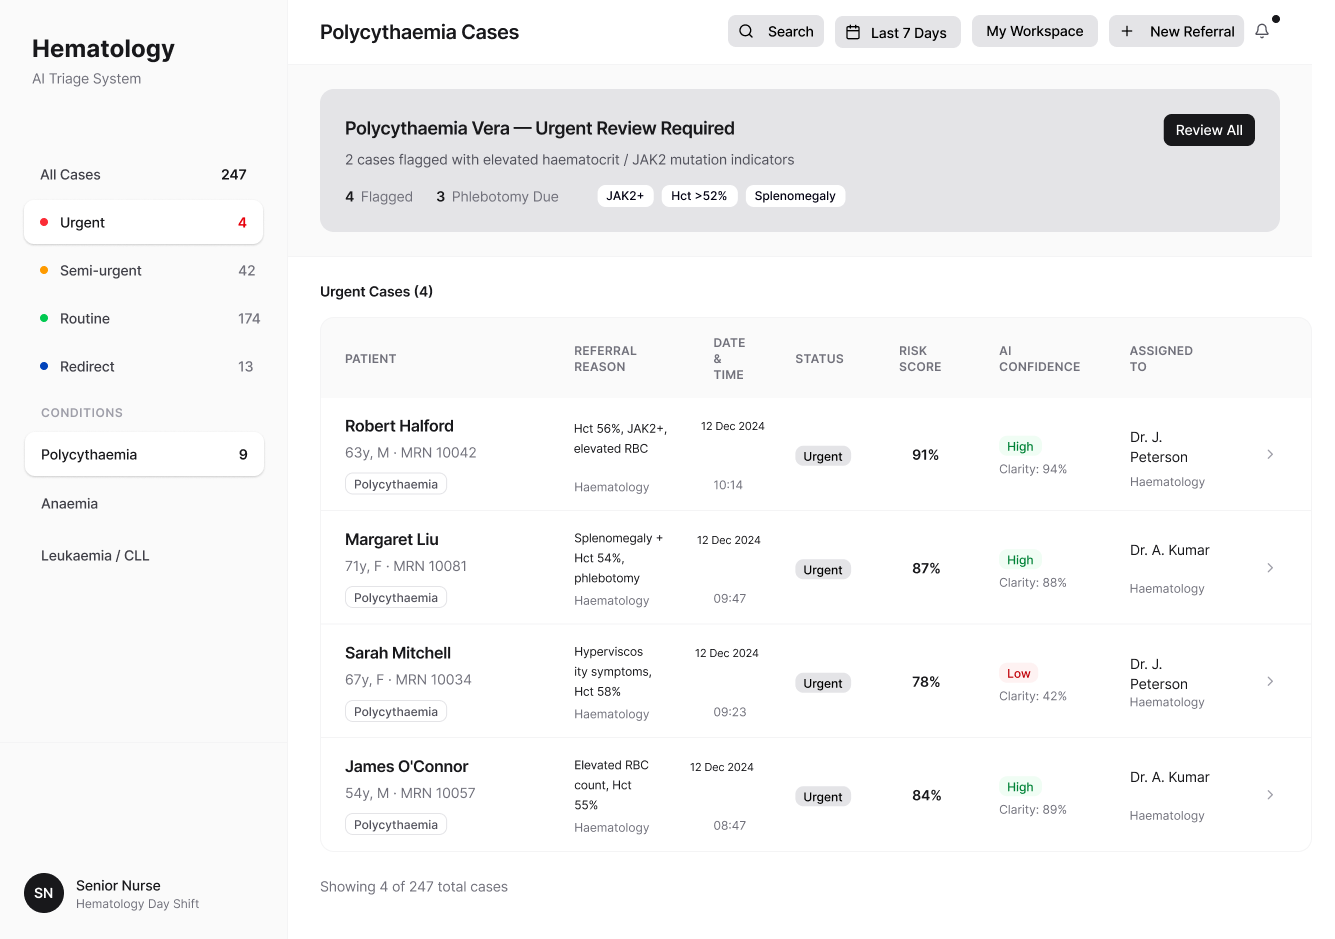Click Robert Halford's patient name
The width and height of the screenshot is (1335, 939).
(399, 426)
